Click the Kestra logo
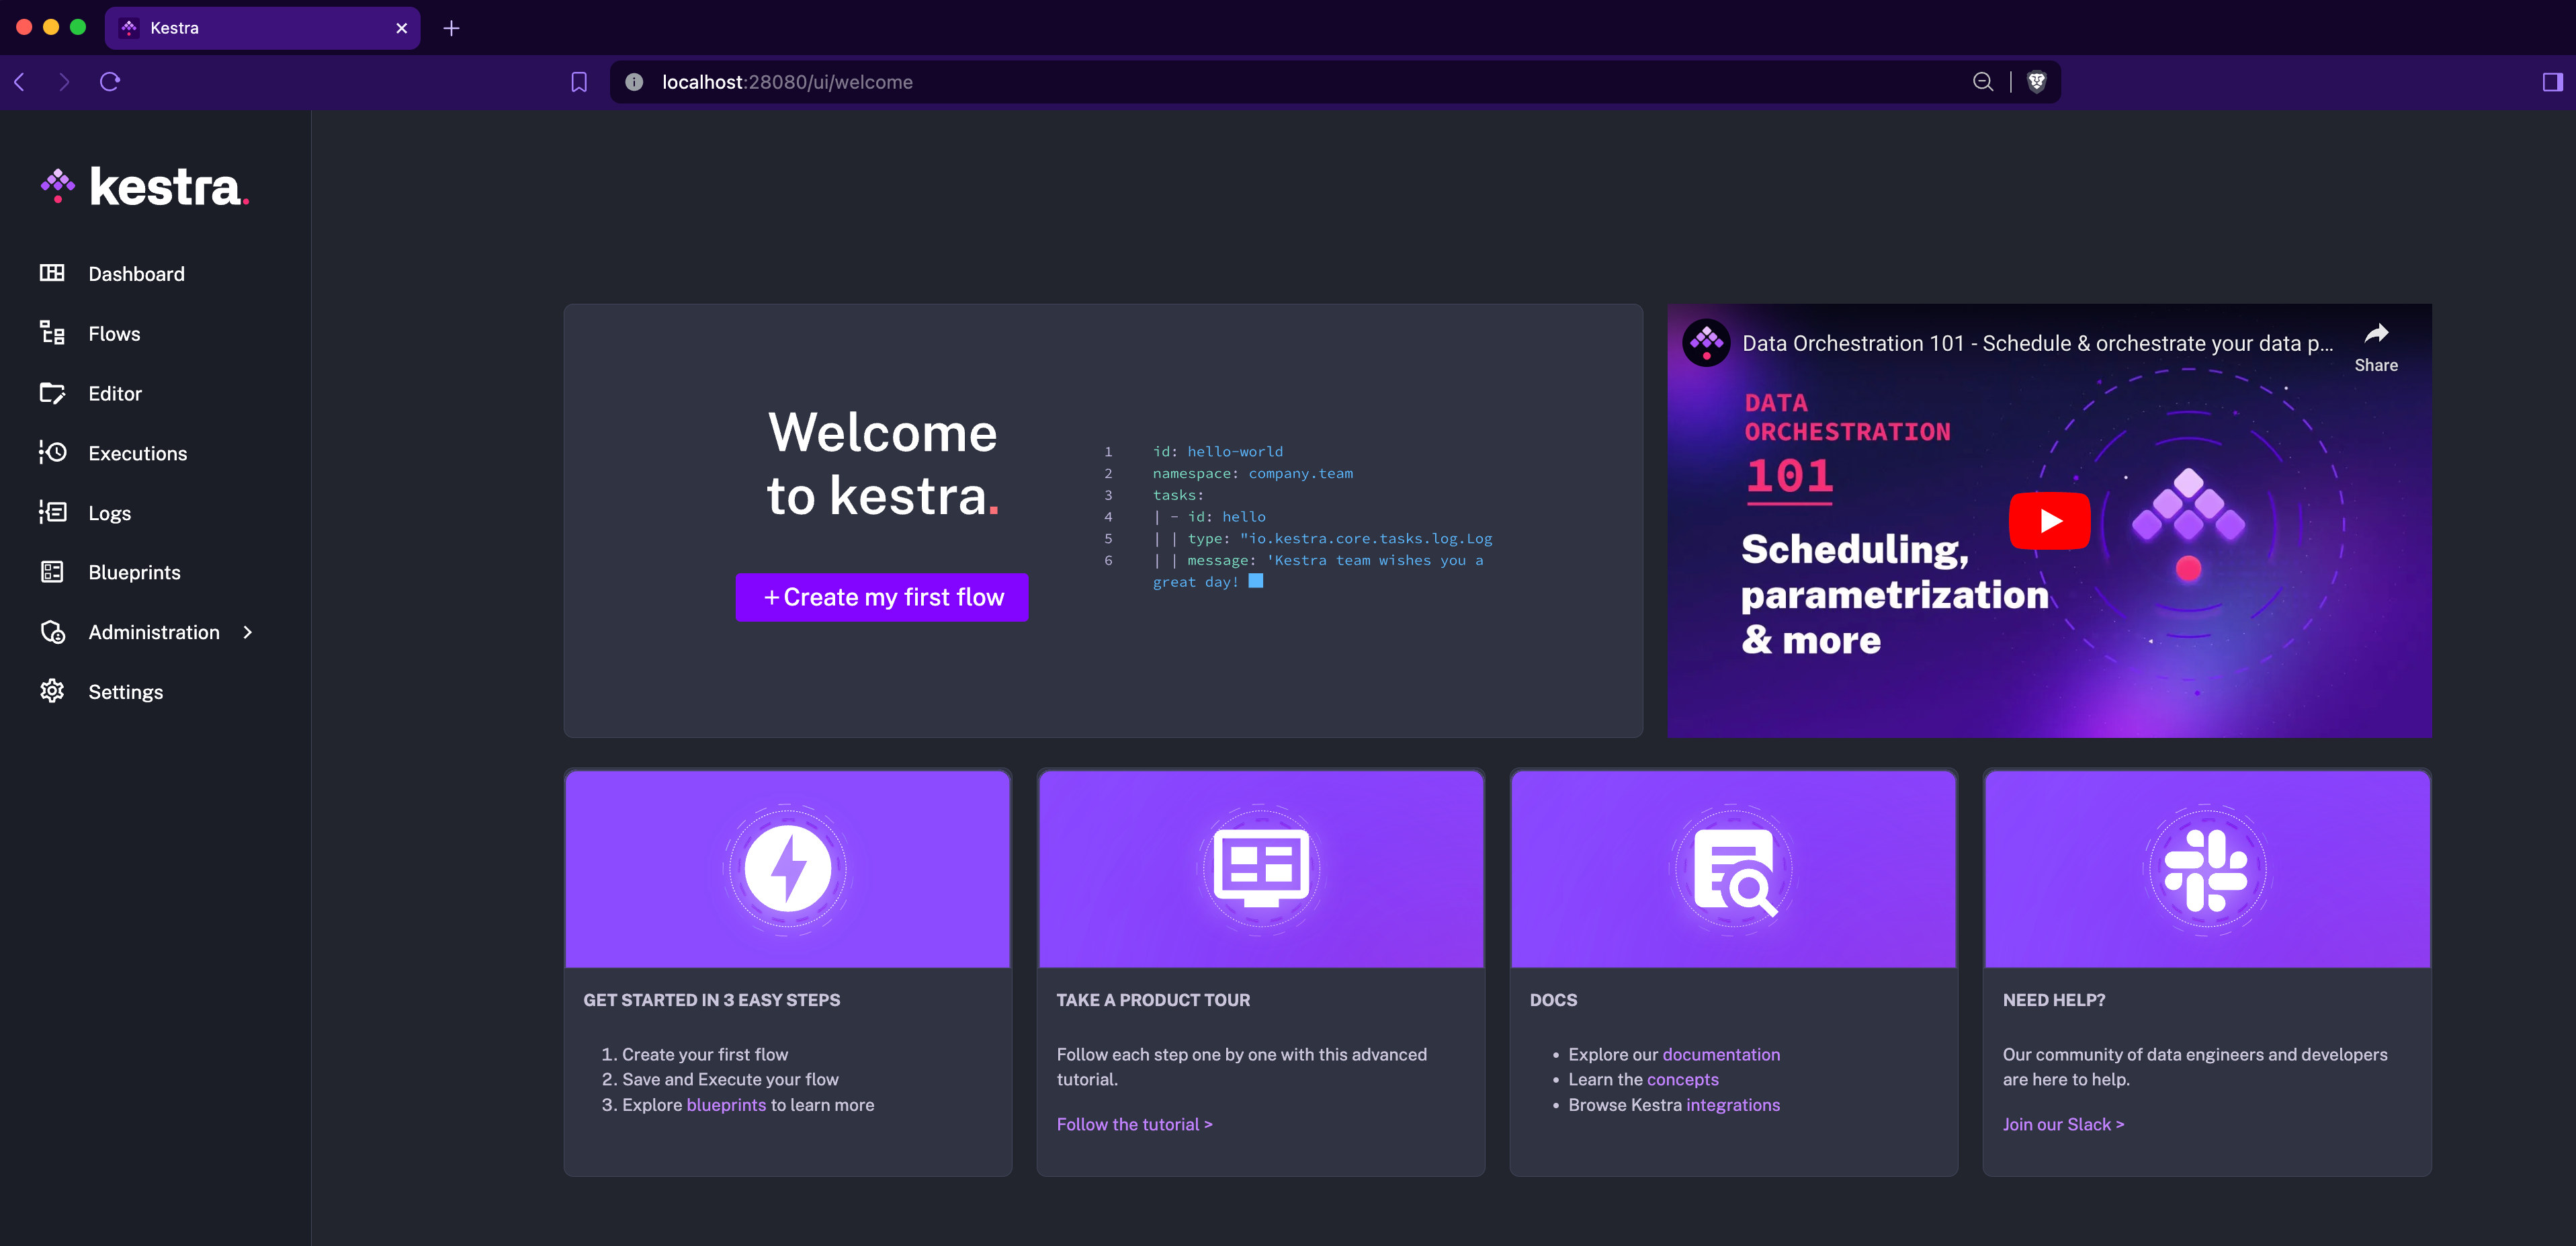This screenshot has width=2576, height=1246. 143,186
